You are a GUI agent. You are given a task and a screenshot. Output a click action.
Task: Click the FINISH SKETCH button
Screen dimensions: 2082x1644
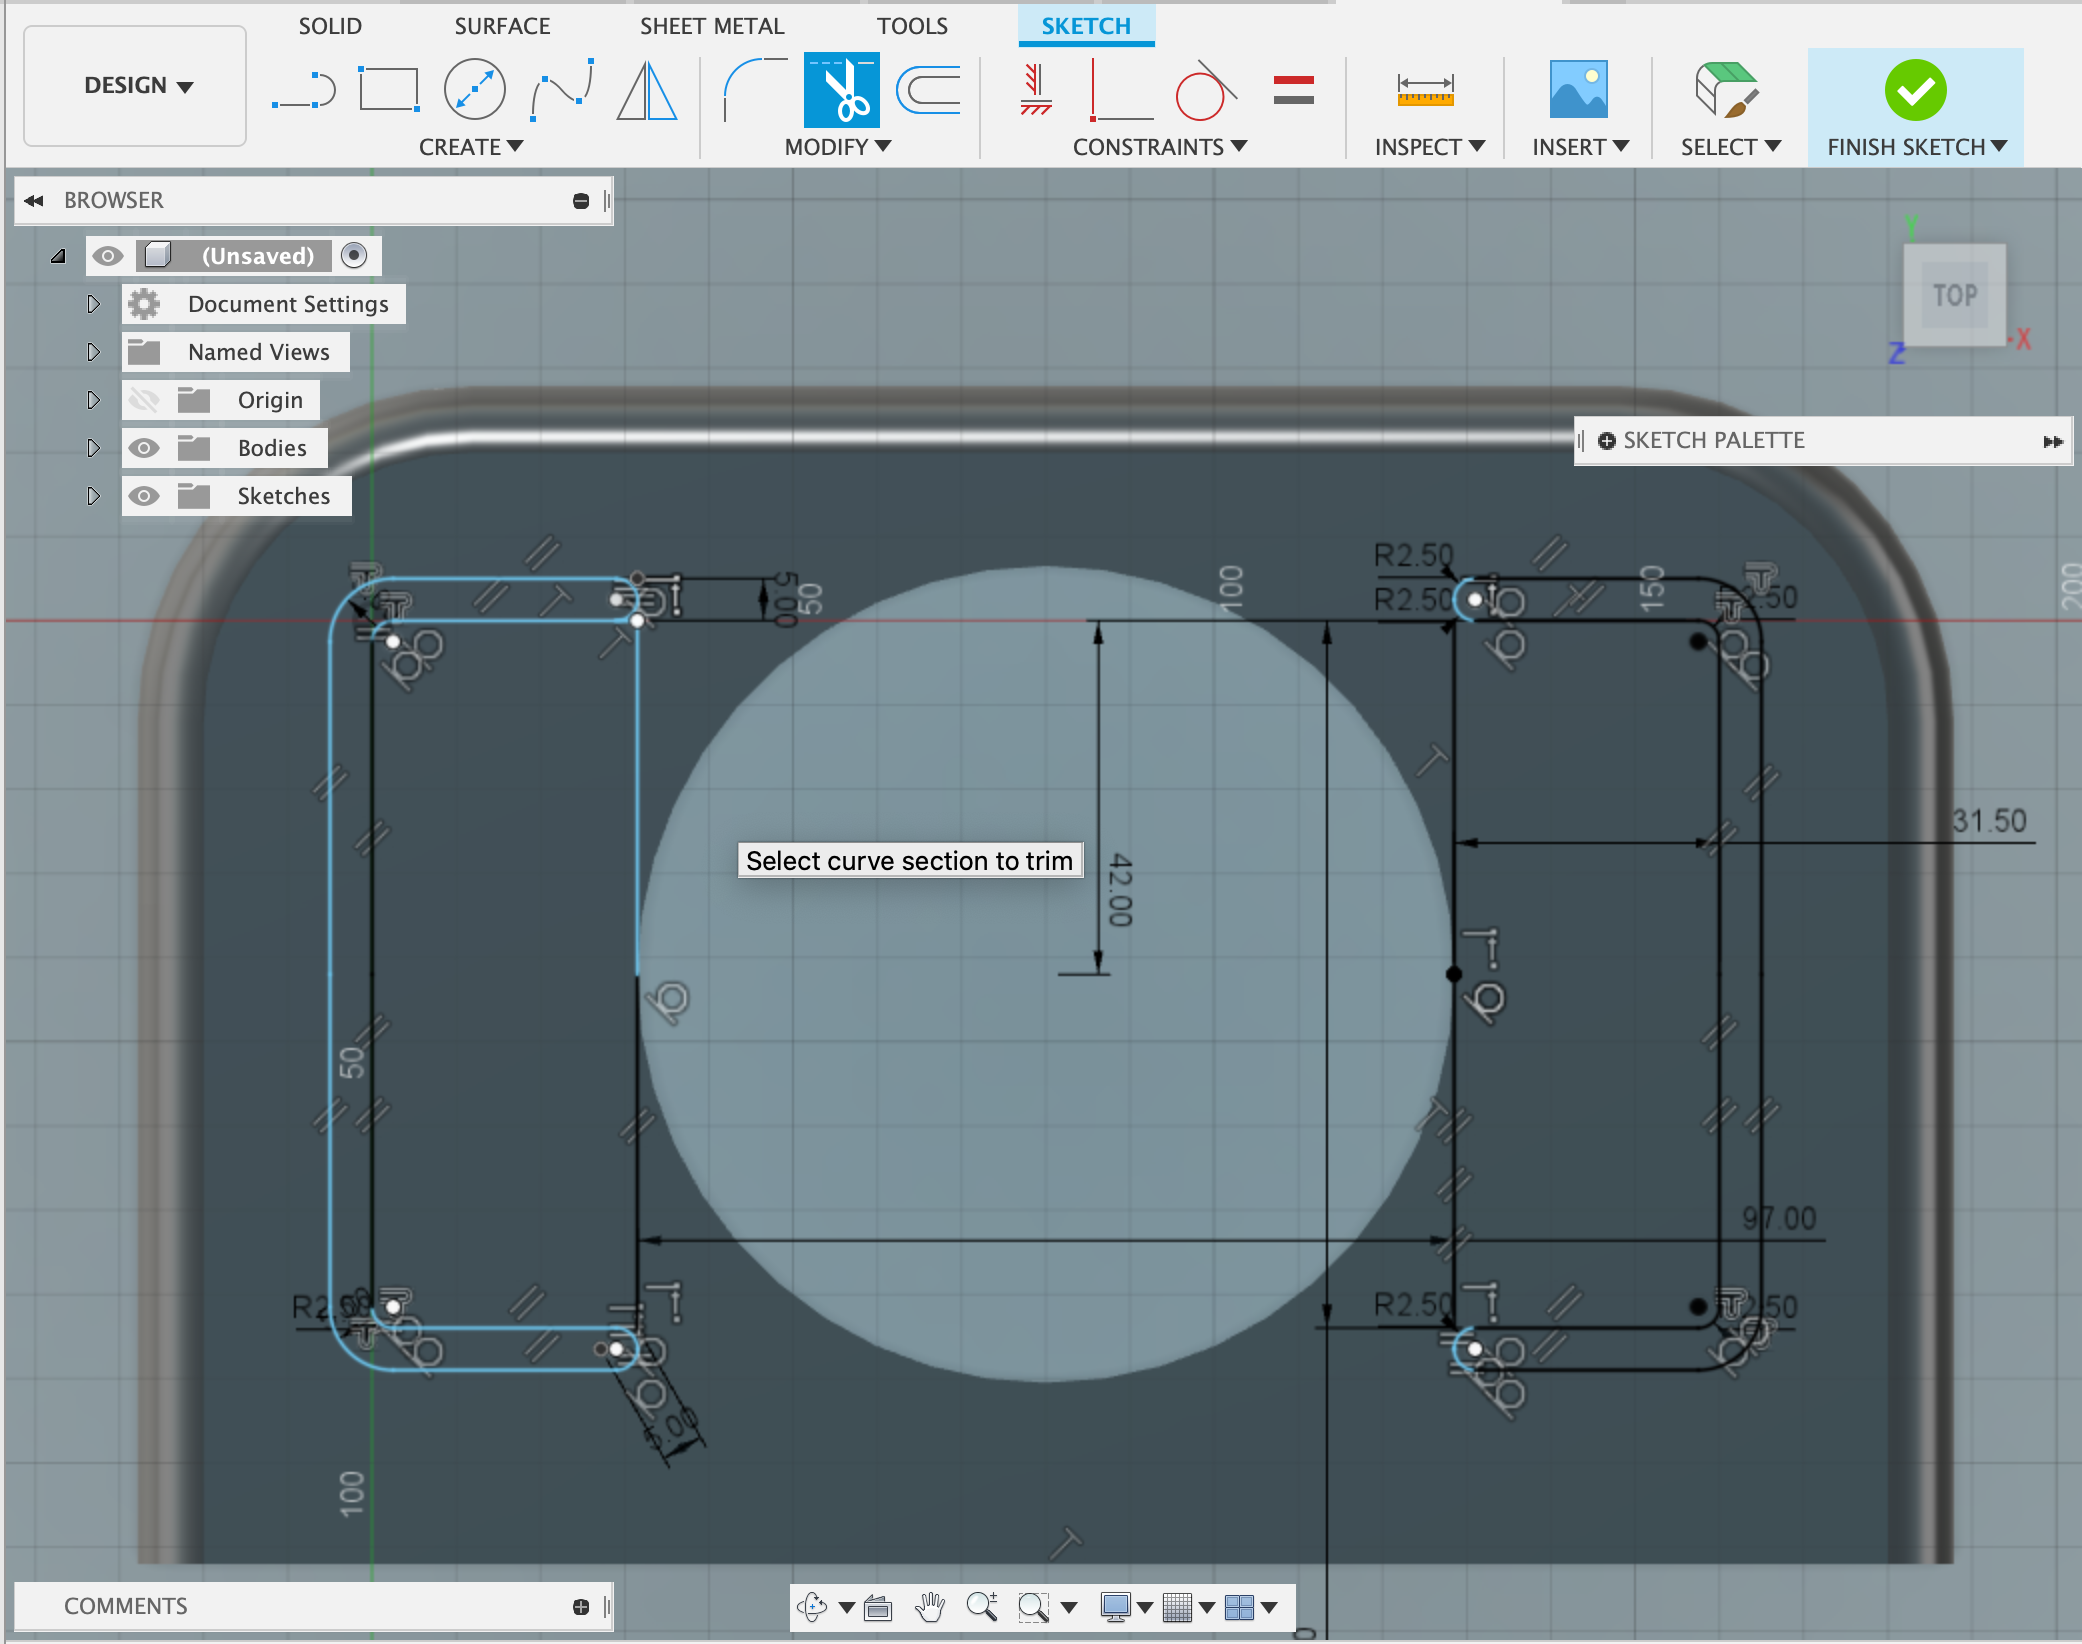[1915, 92]
